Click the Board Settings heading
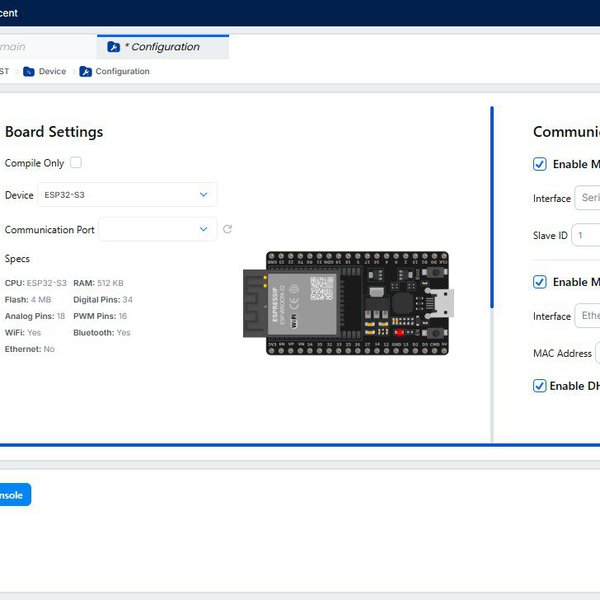 (x=54, y=132)
